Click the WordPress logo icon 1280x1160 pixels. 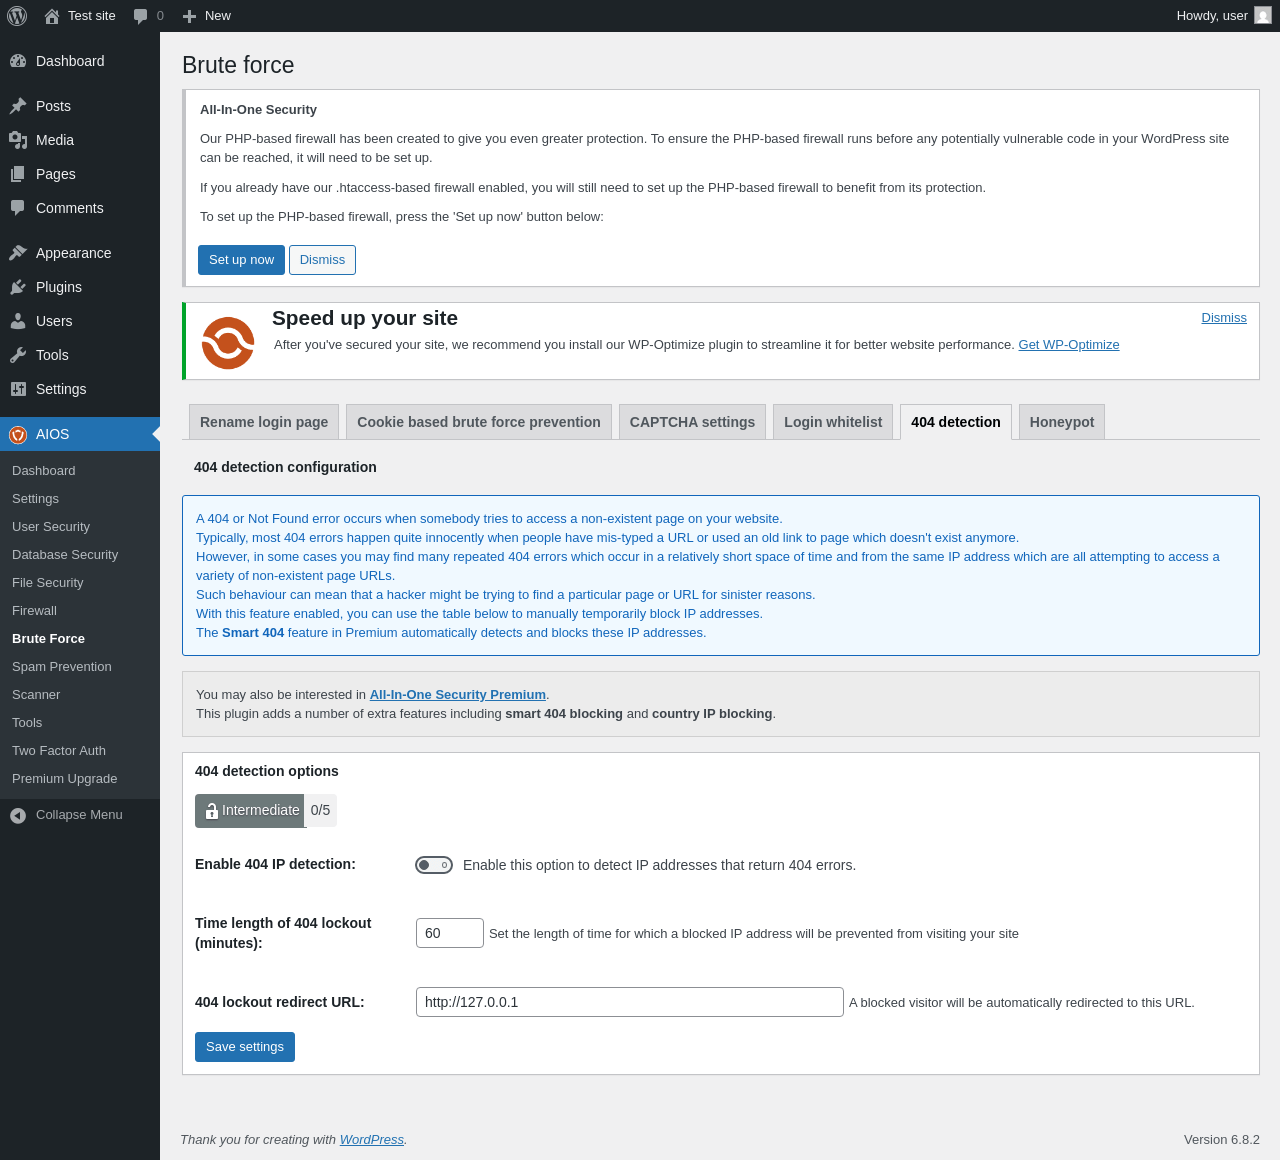17,16
